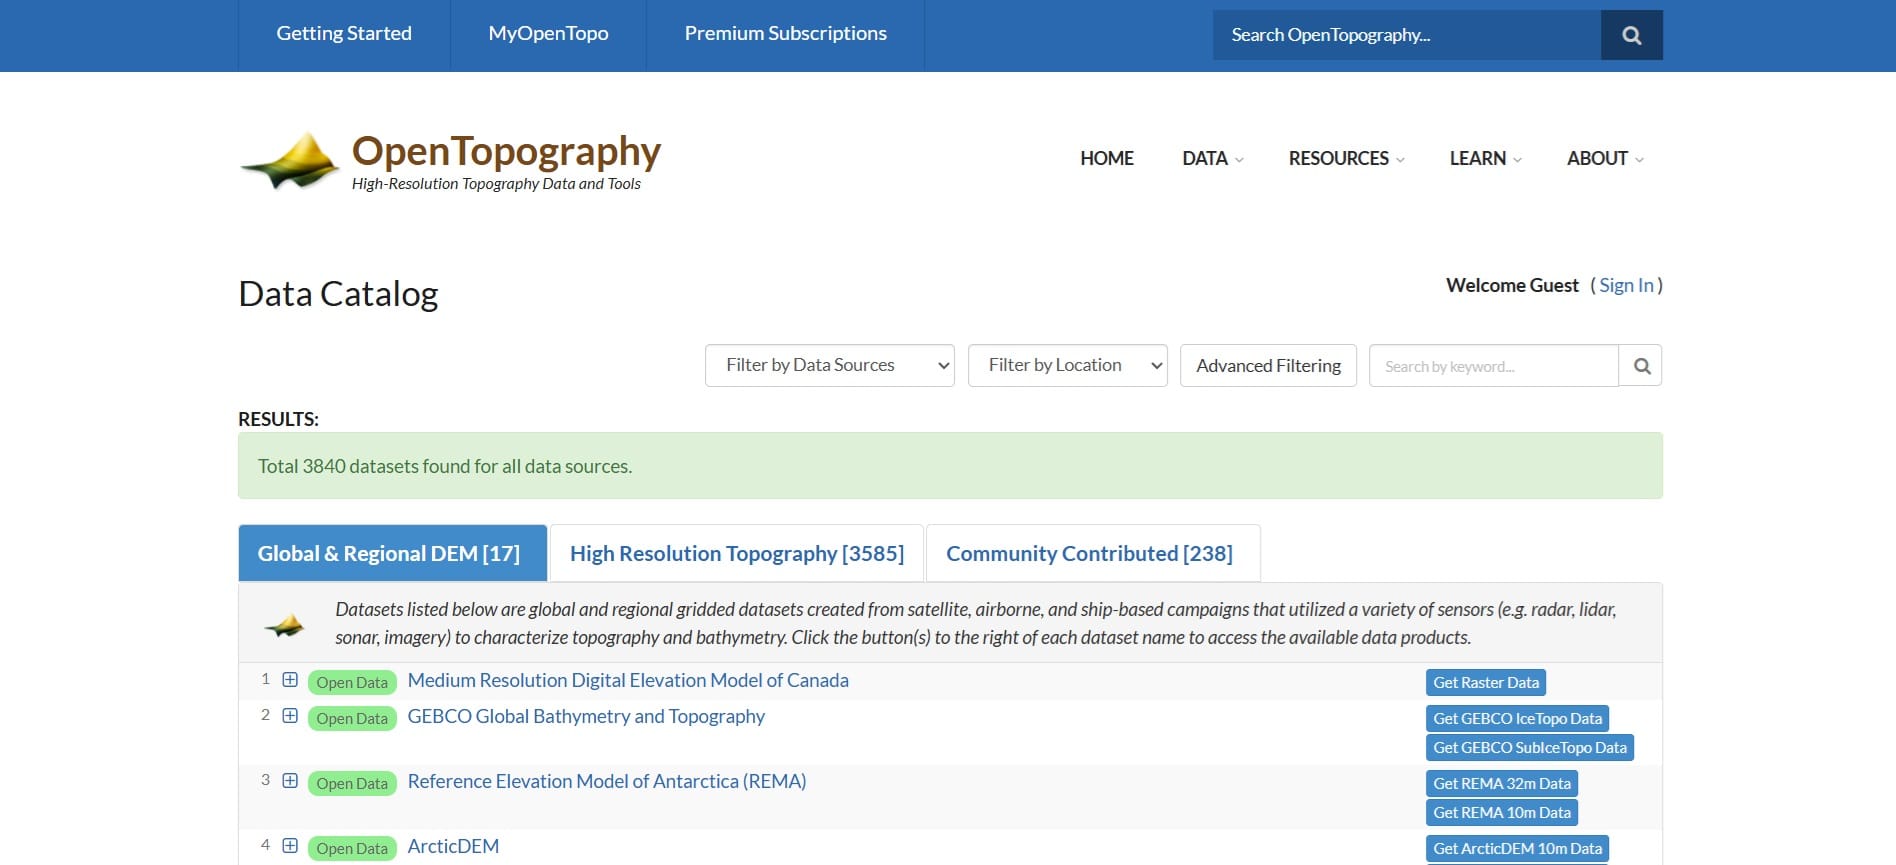
Task: Click Get REMA 10m Data button
Action: click(x=1501, y=812)
